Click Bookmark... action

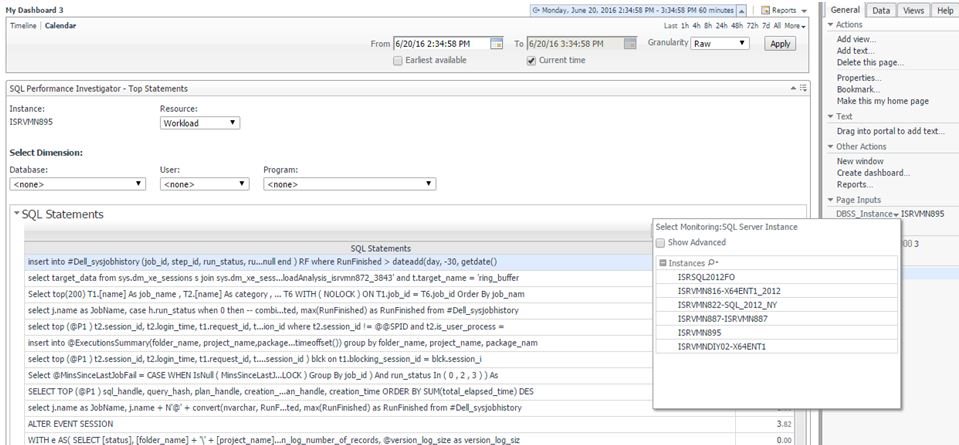click(x=859, y=90)
